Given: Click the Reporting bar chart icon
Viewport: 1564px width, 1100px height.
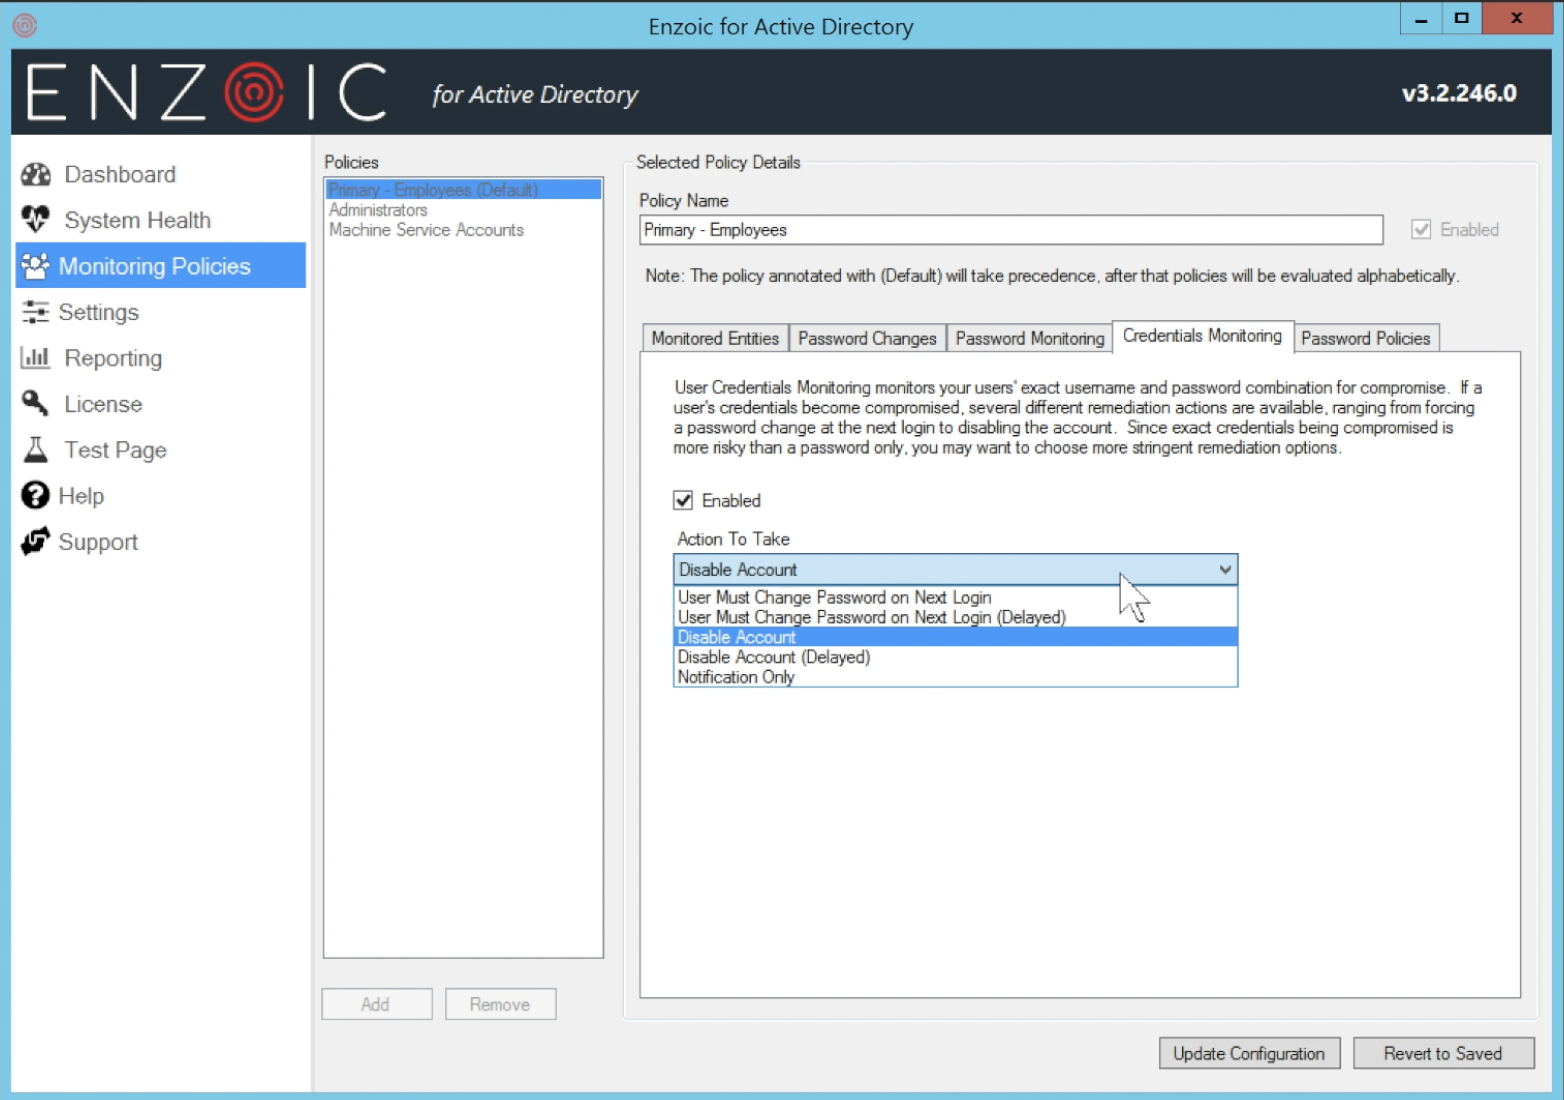Looking at the screenshot, I should point(35,358).
